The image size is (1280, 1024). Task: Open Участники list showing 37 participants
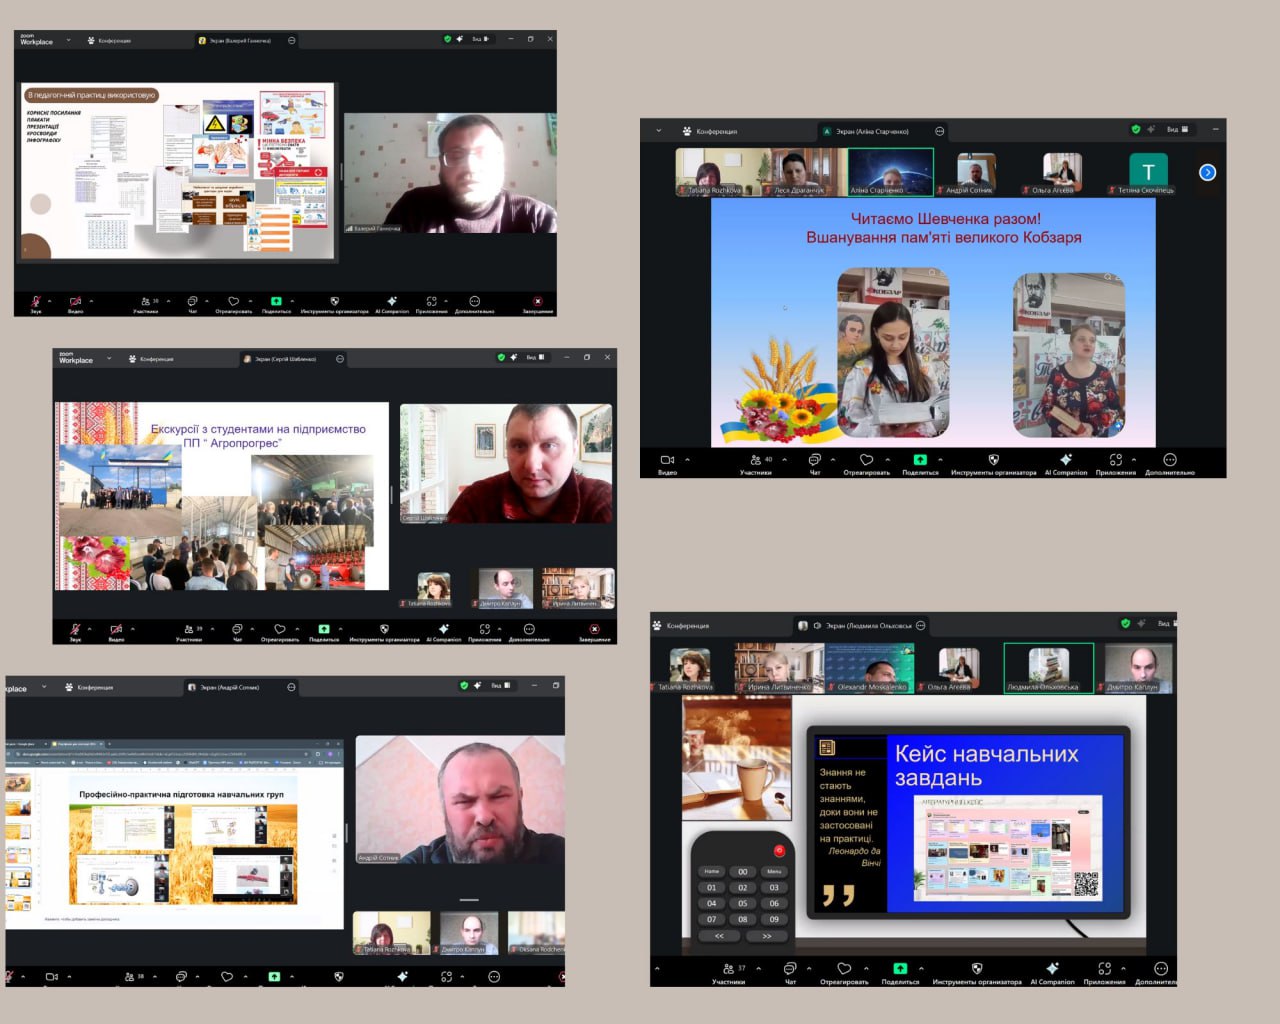pyautogui.click(x=728, y=970)
